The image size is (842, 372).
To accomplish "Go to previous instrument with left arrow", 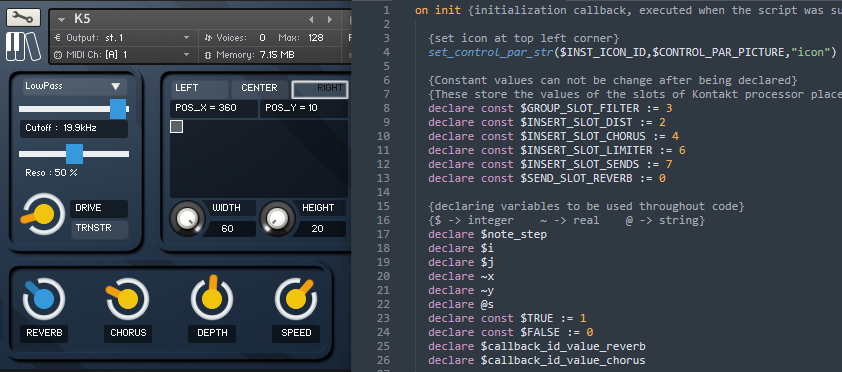I will (310, 19).
